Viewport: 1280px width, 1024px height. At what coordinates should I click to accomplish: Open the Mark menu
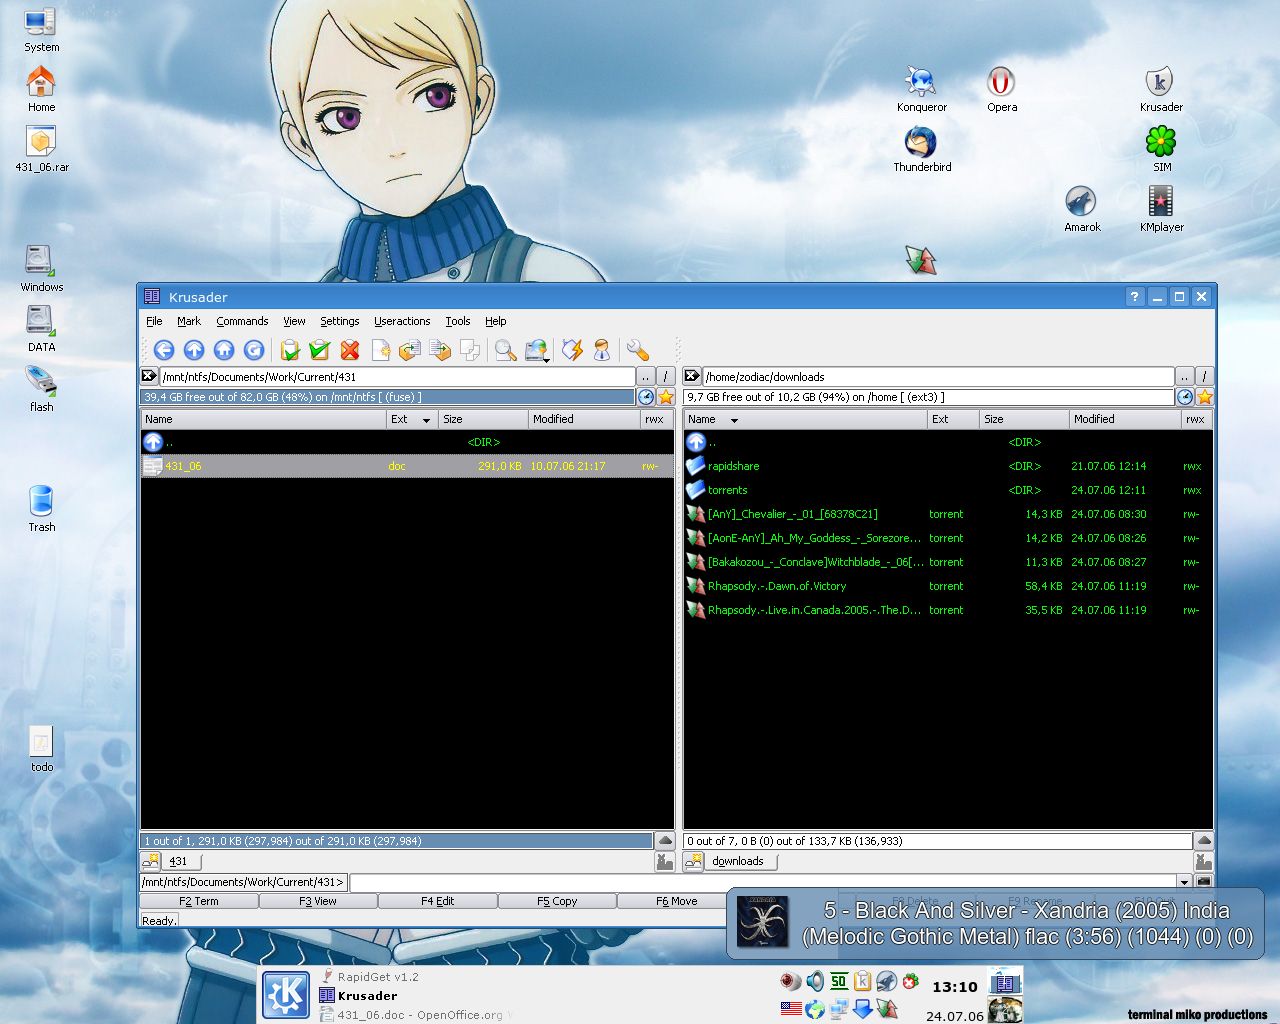point(189,321)
